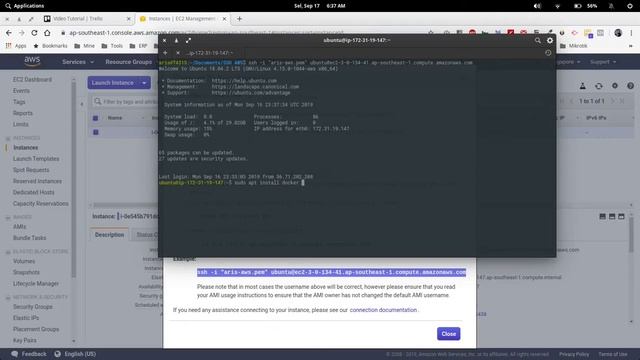This screenshot has width=640, height=360.
Task: Open the Apps shortcut in bookmarks bar
Action: (16, 46)
